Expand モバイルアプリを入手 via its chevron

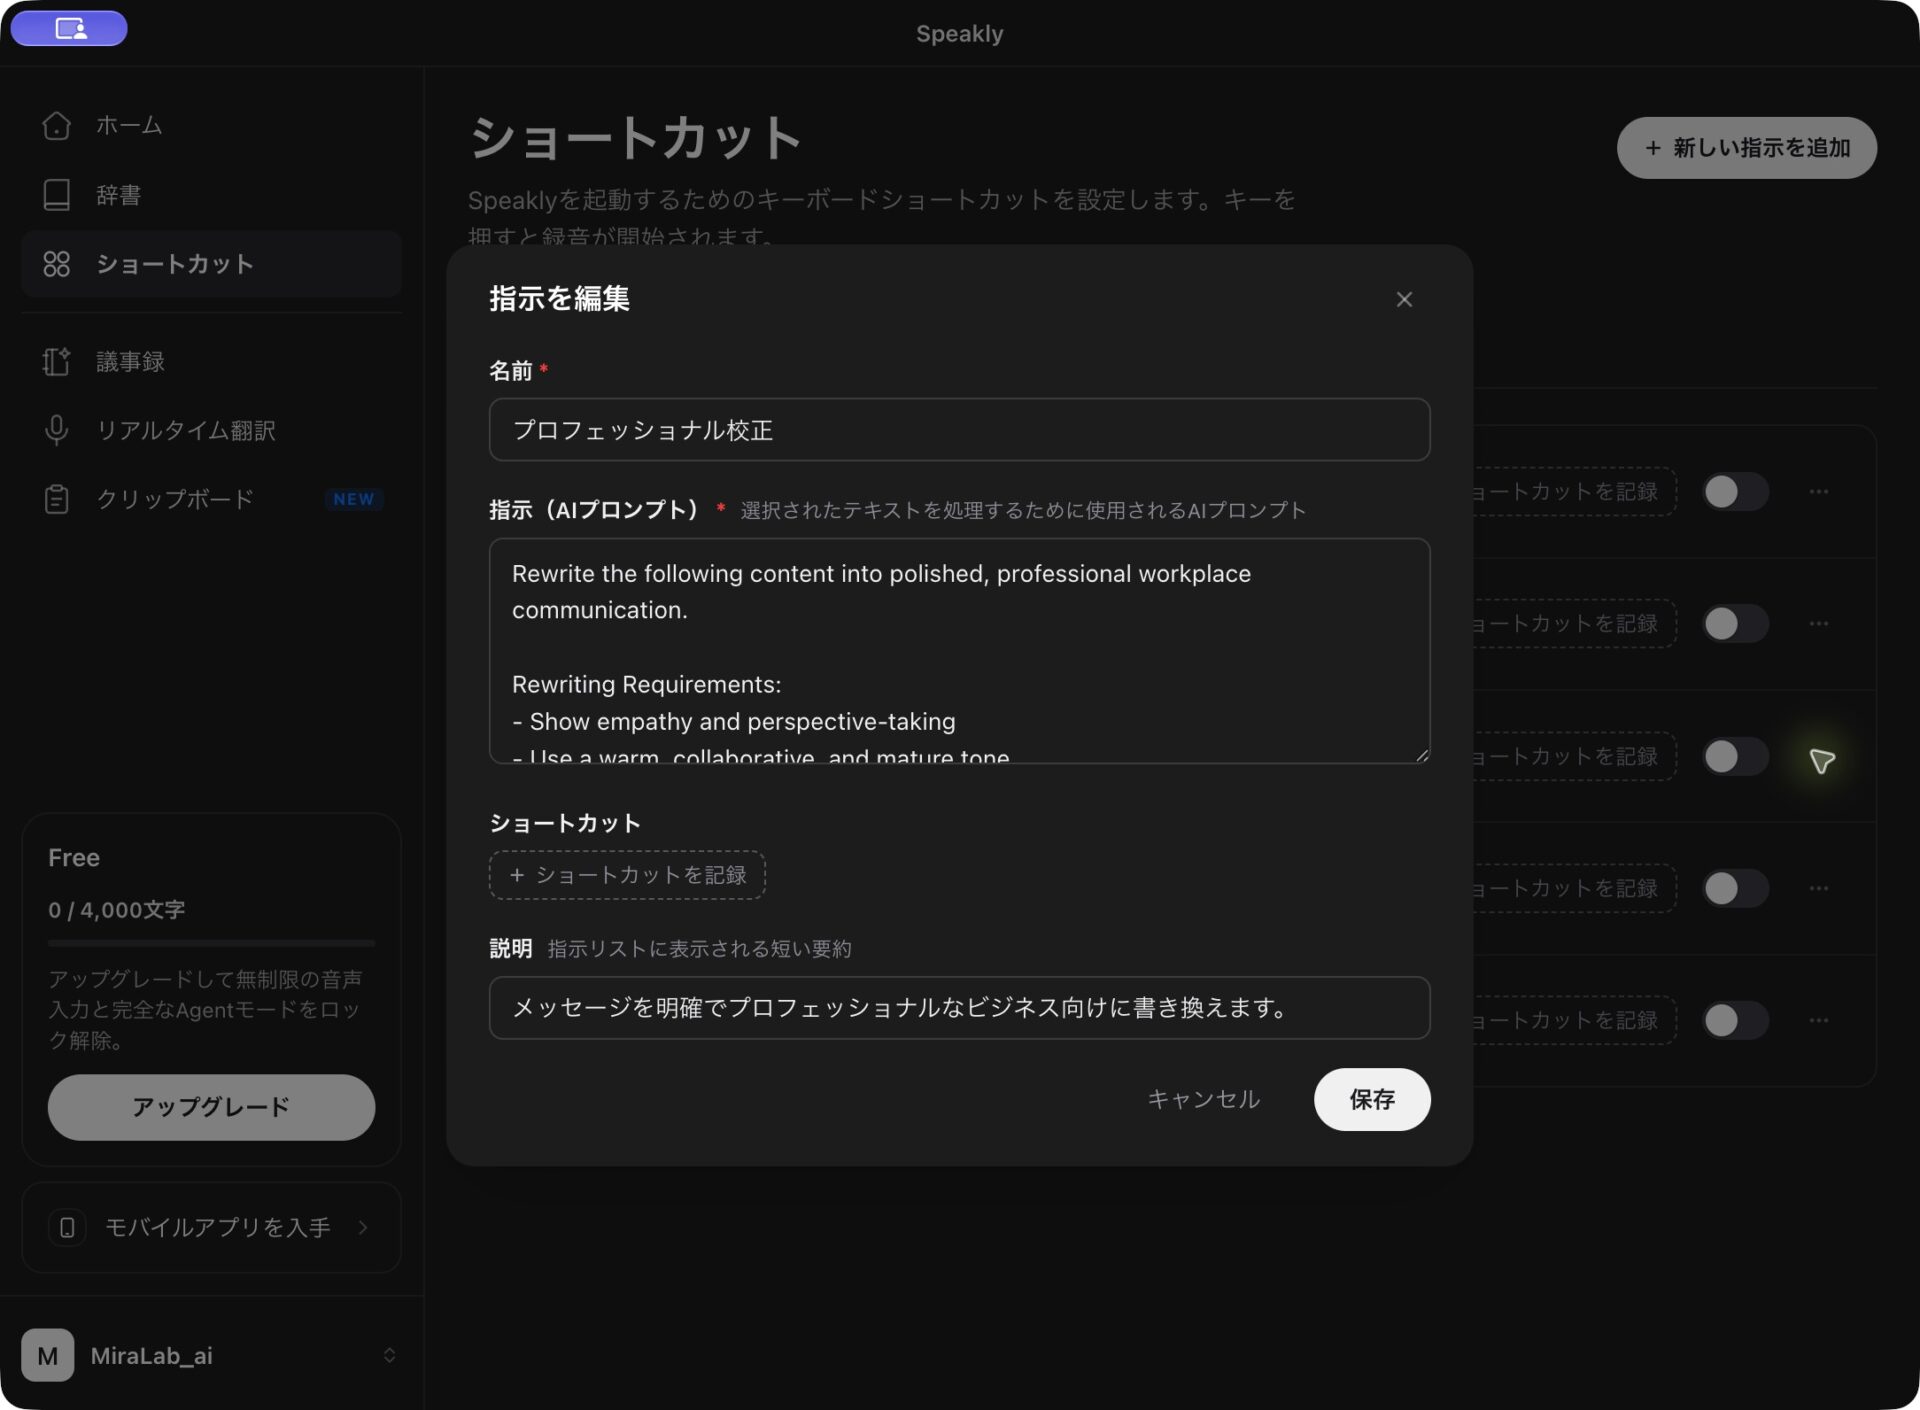(363, 1227)
